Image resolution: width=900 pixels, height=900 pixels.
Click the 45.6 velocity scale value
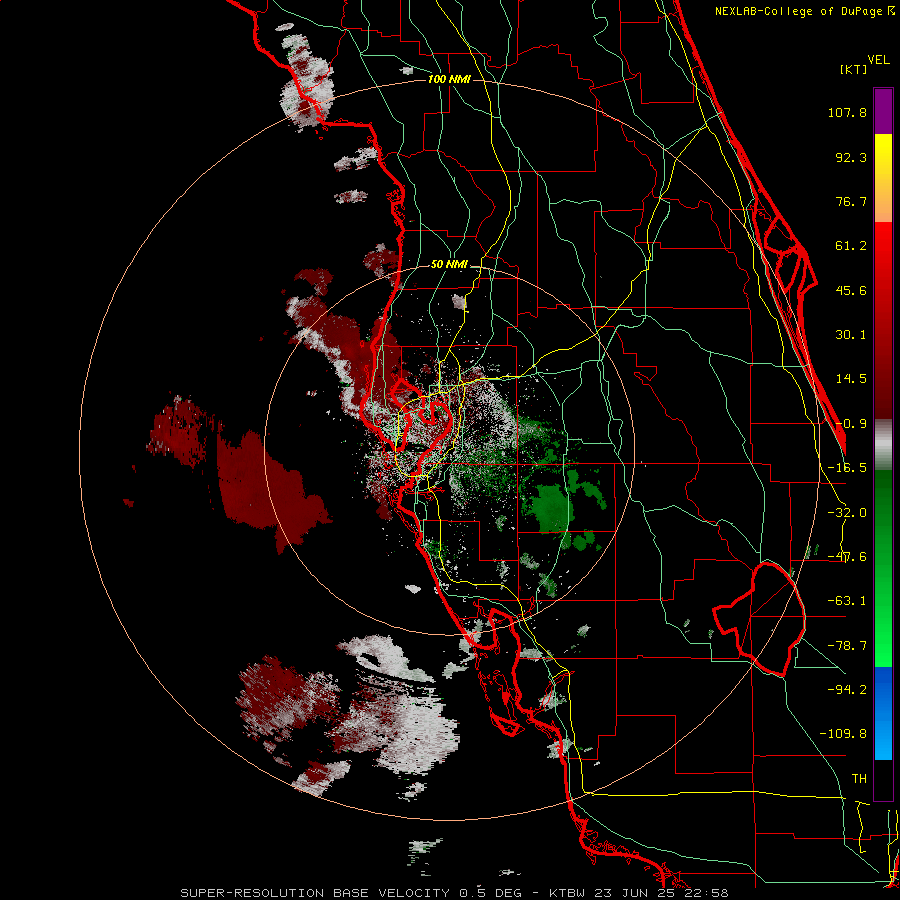pyautogui.click(x=851, y=290)
